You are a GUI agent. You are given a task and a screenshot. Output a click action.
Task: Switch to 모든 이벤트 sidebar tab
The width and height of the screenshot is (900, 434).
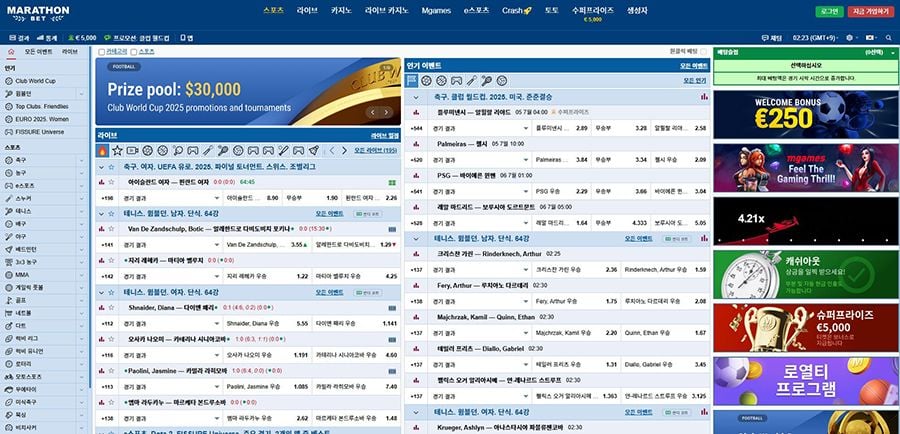pos(38,52)
